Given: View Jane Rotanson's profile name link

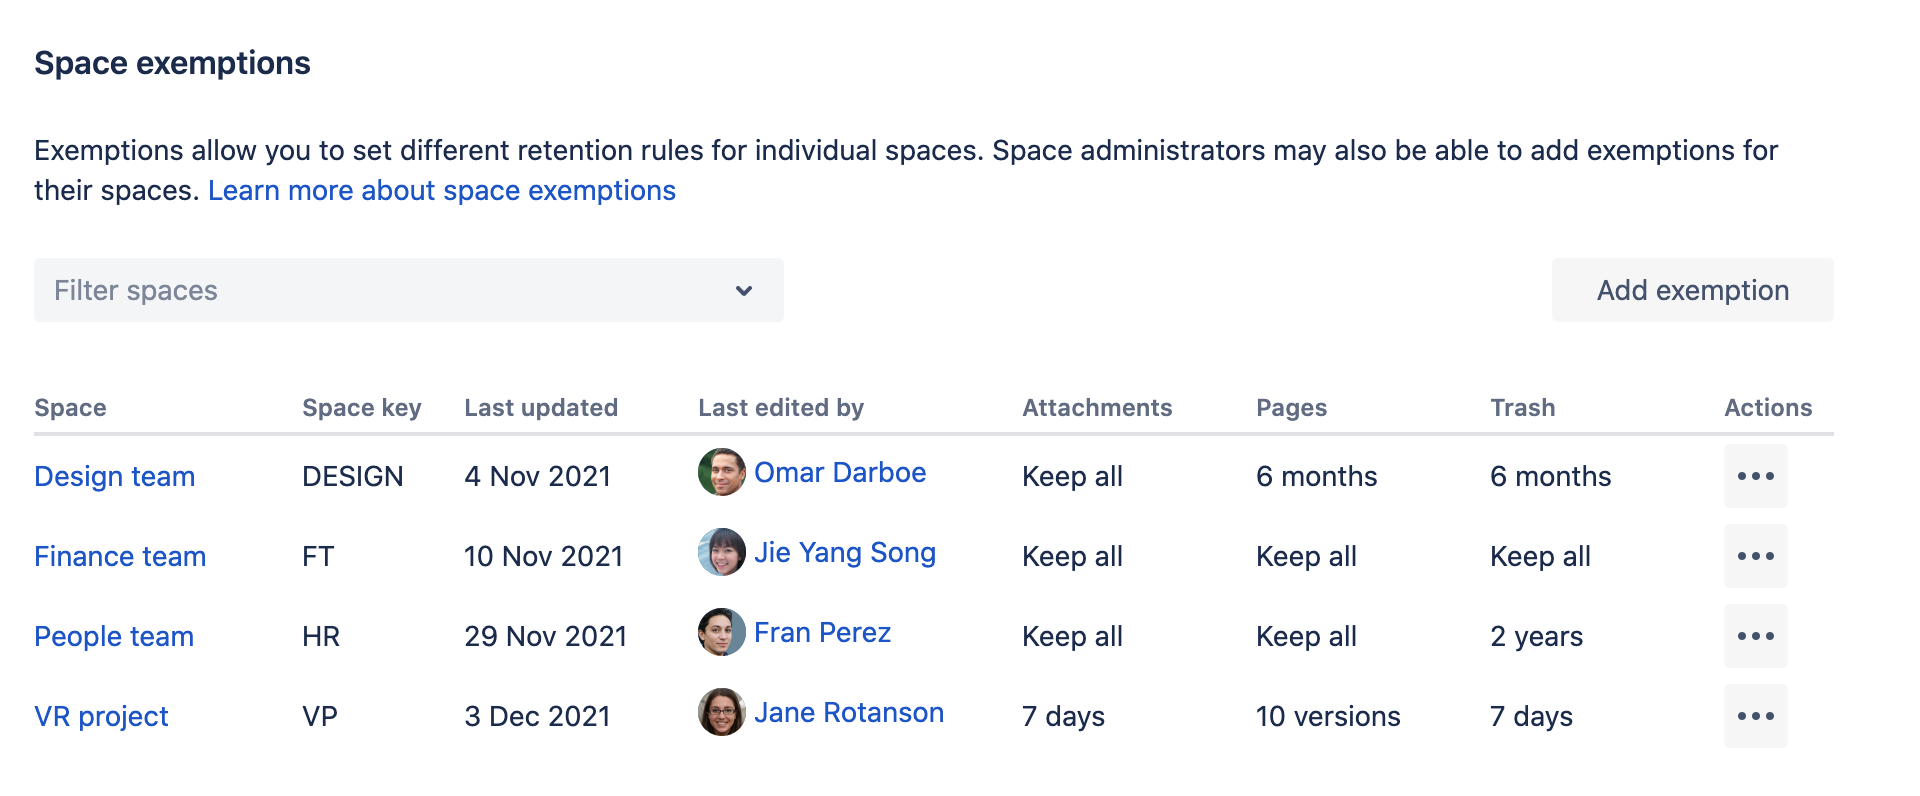Looking at the screenshot, I should 848,713.
